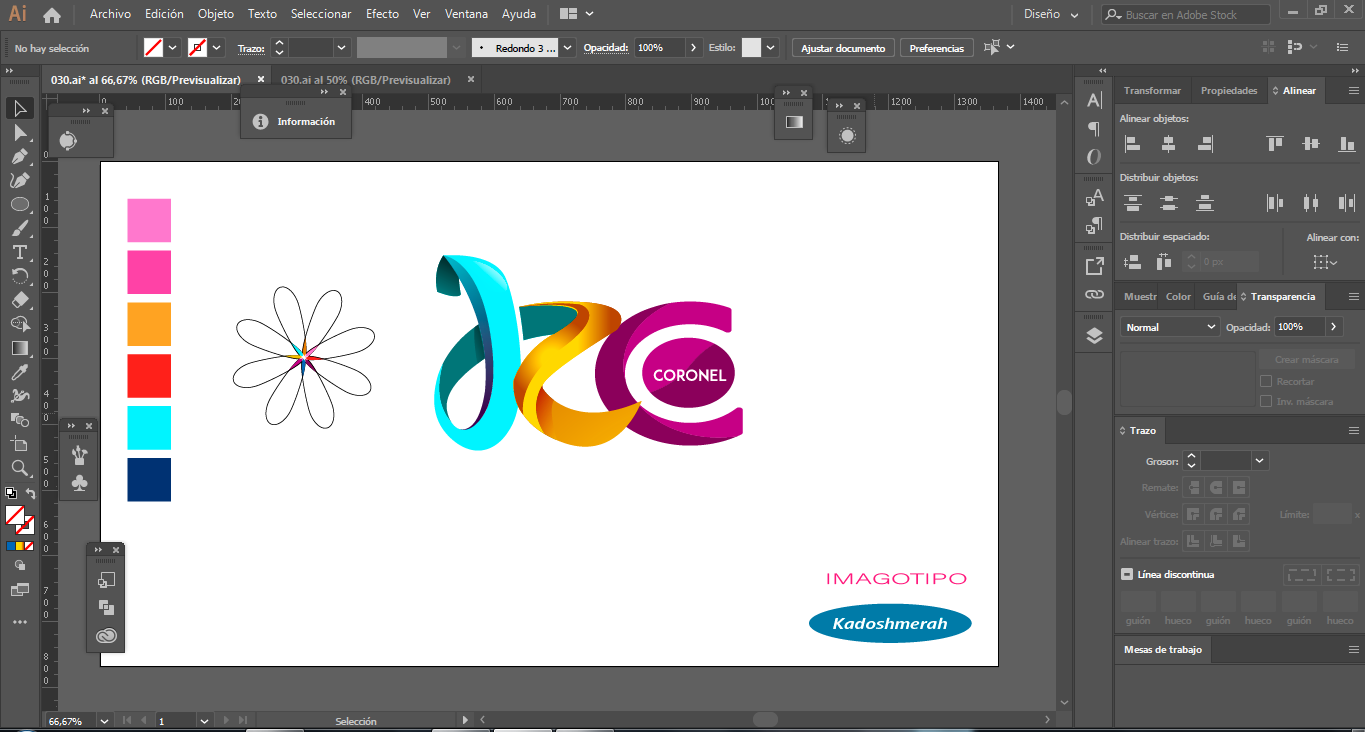Click the Información panel button
The image size is (1365, 732).
point(296,121)
